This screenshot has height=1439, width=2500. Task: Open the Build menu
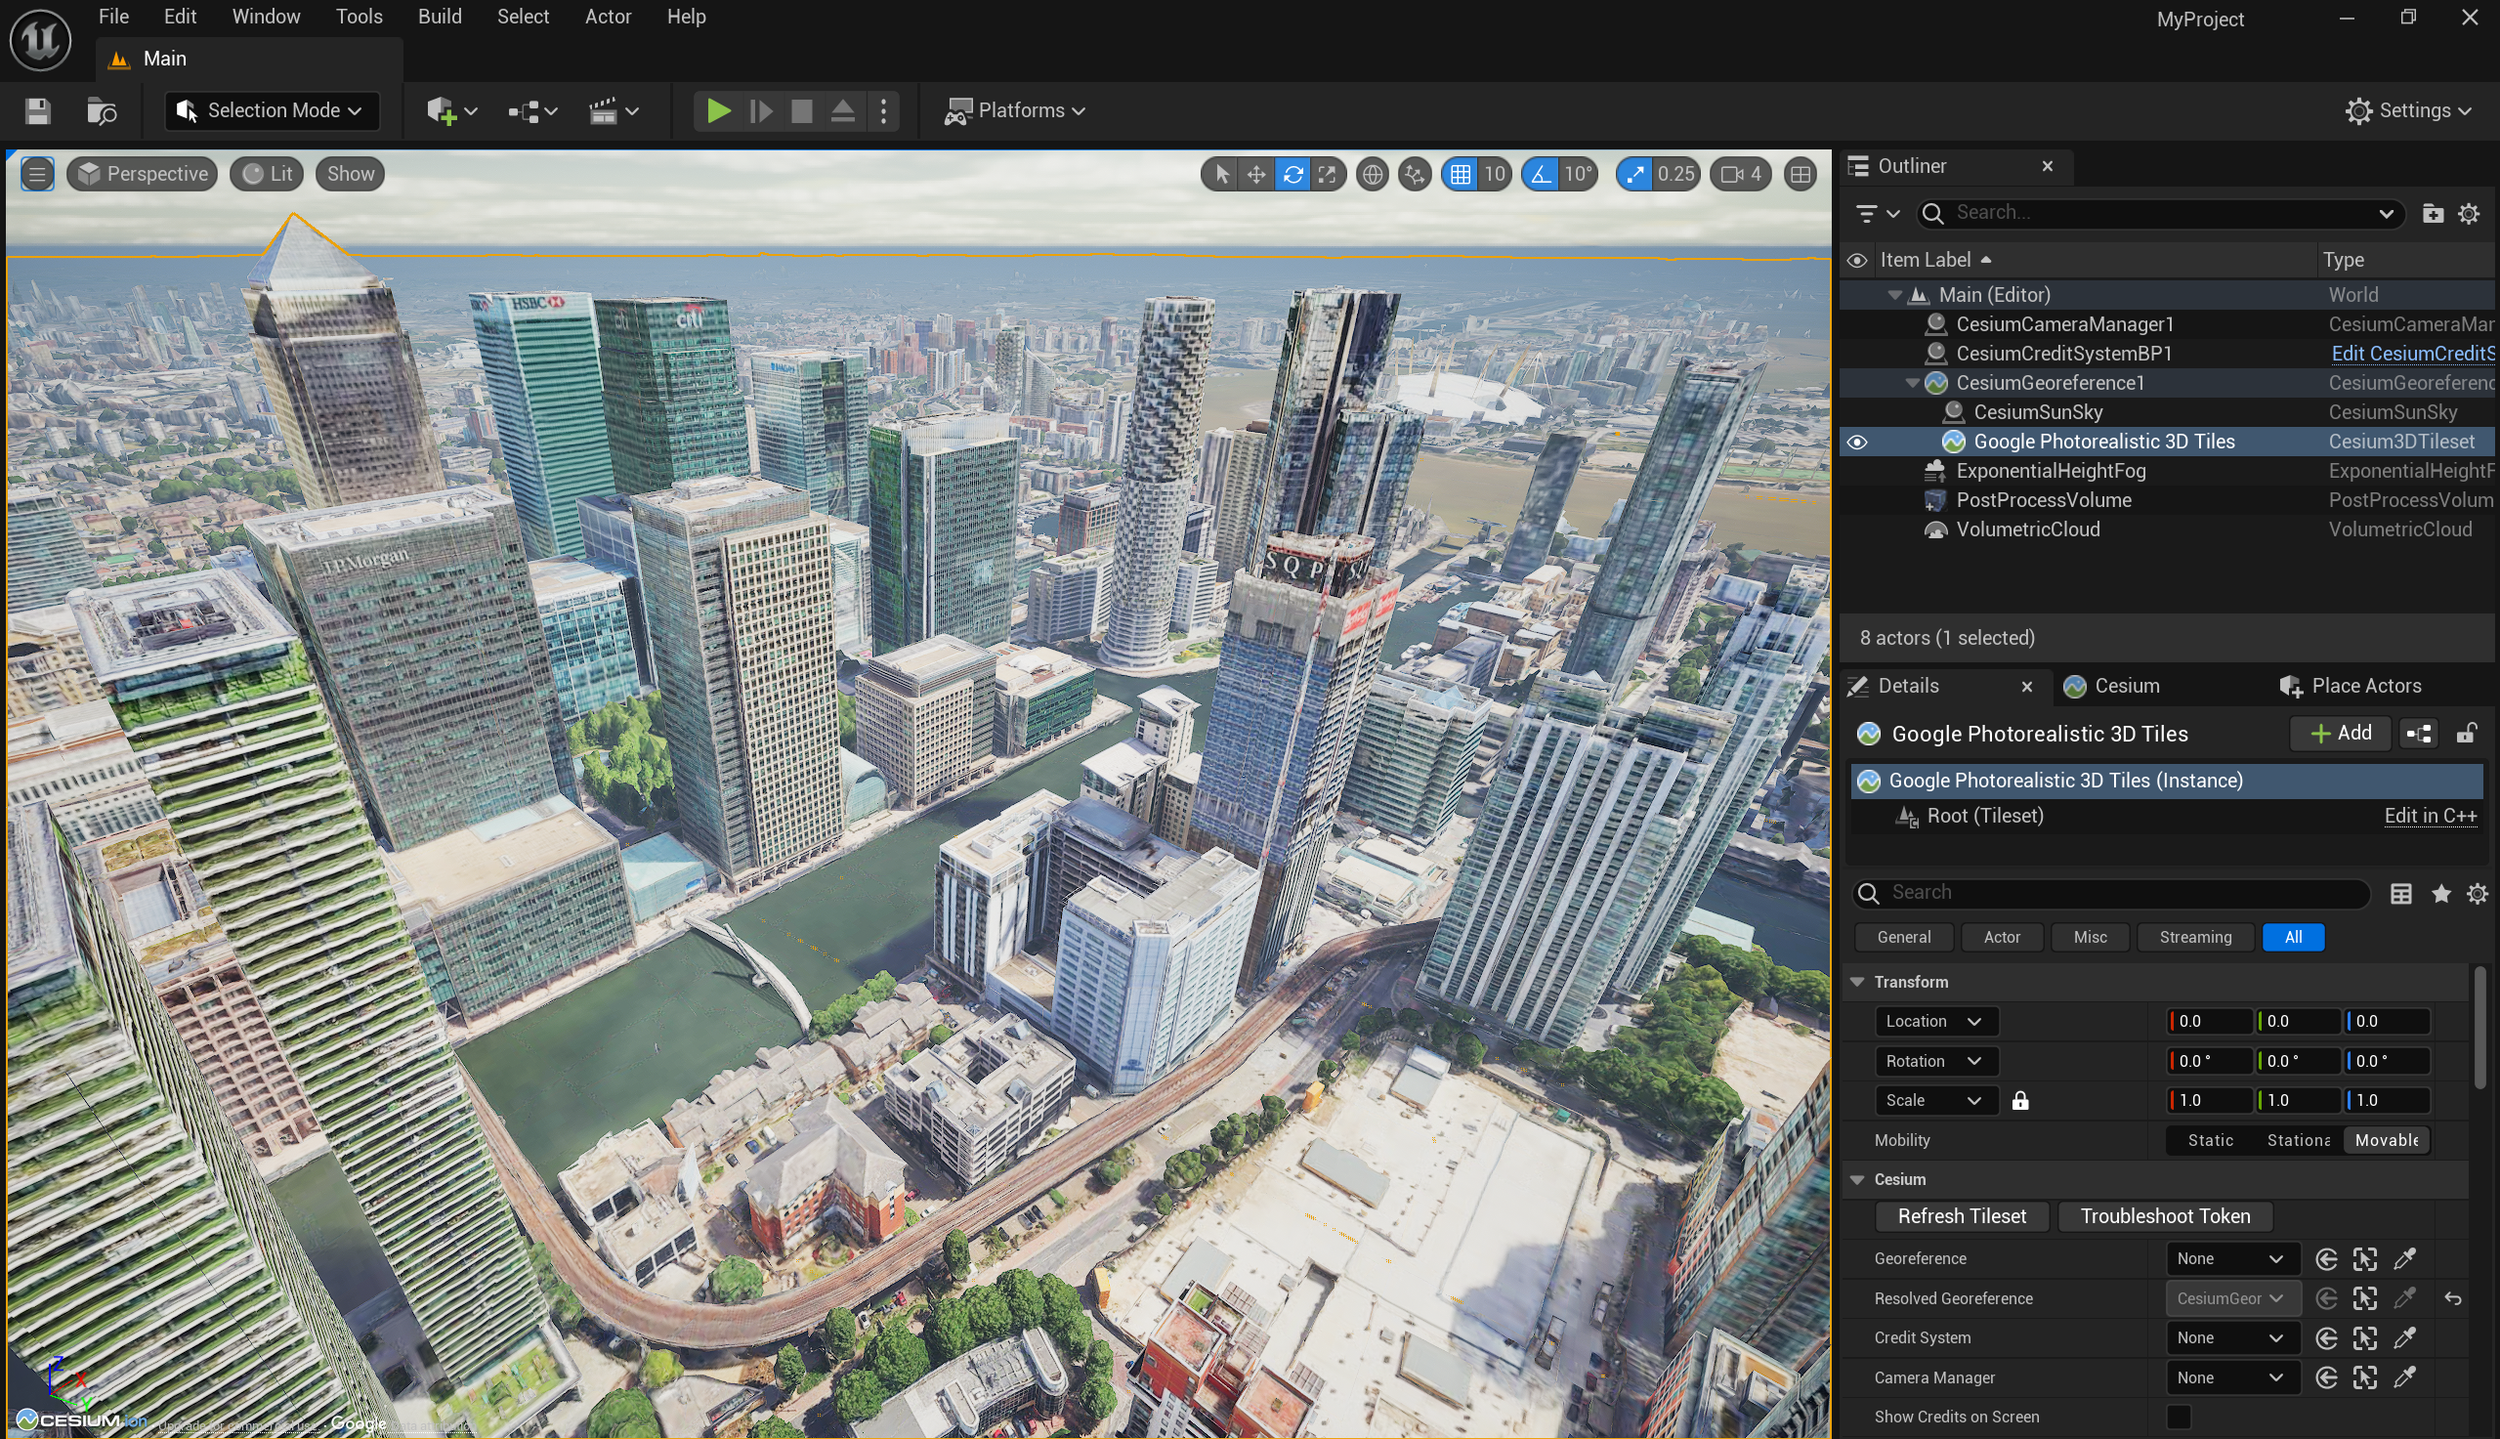point(439,17)
